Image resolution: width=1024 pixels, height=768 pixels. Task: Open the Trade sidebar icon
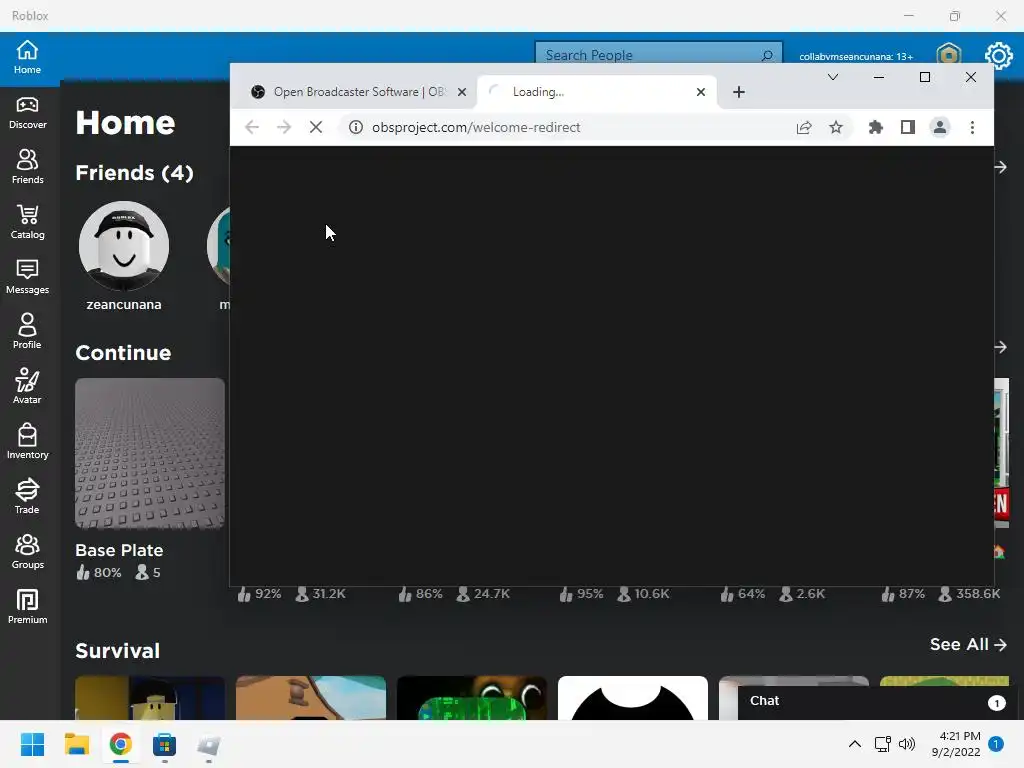pos(27,496)
